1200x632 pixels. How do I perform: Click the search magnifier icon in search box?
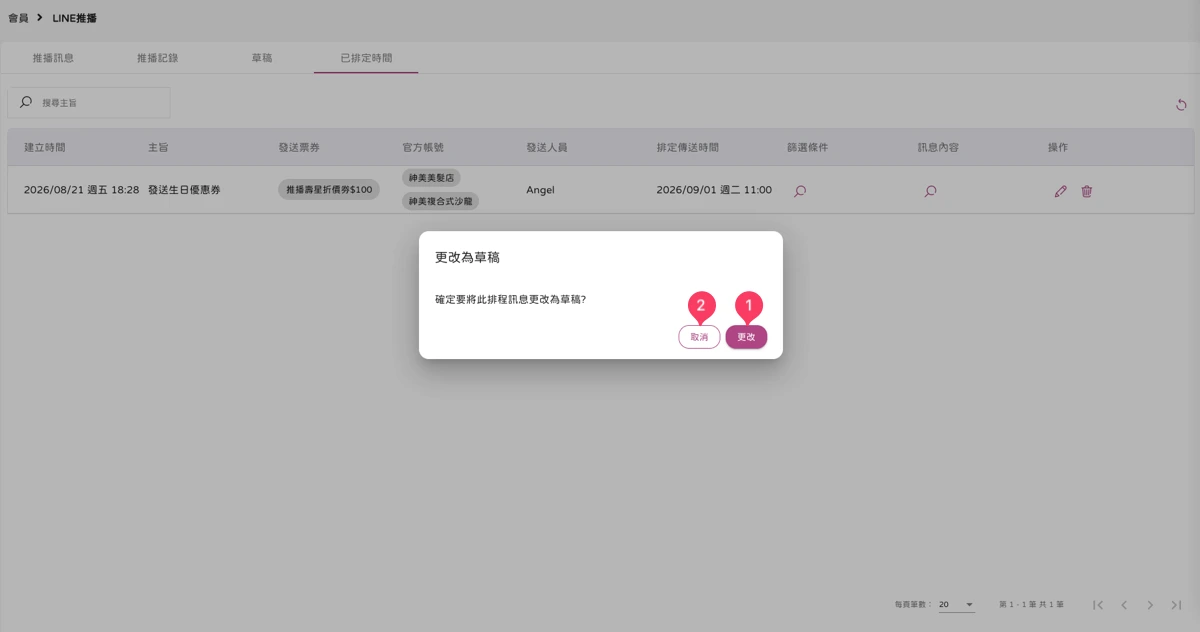26,102
